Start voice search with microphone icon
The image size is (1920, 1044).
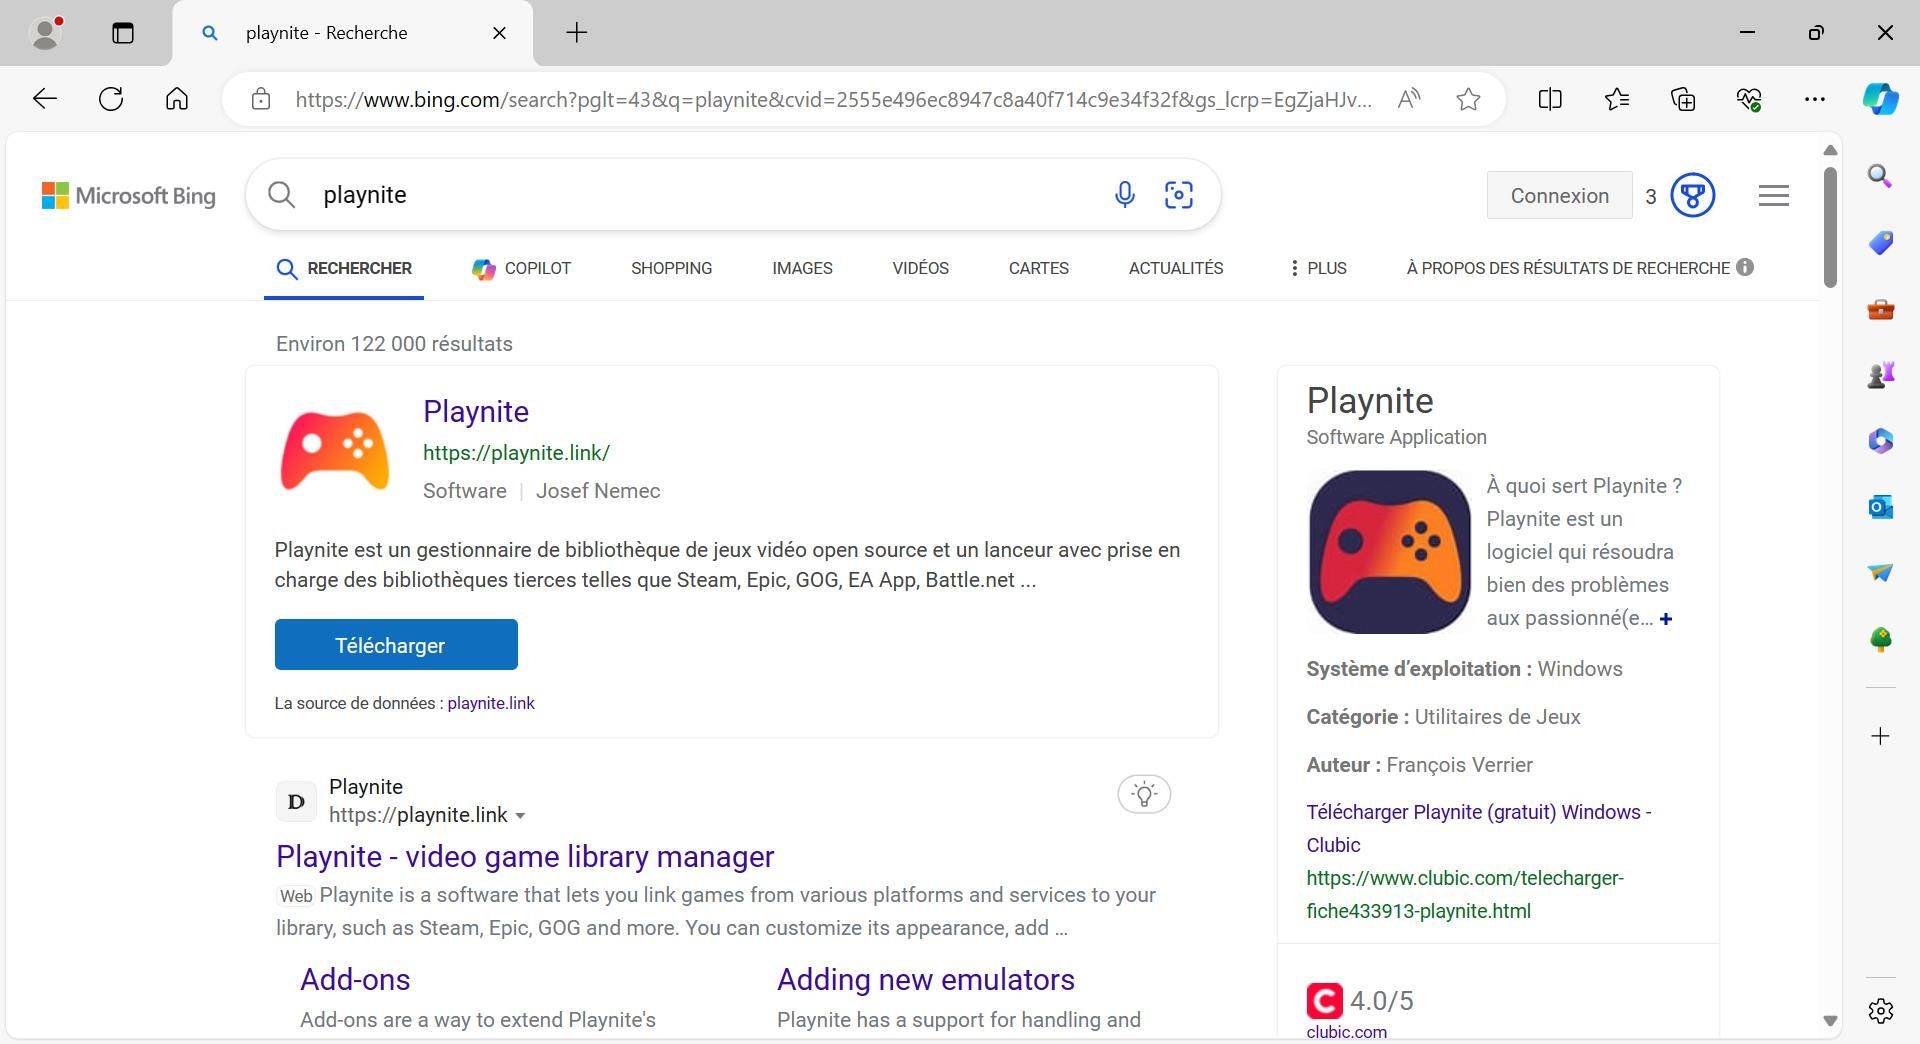(x=1125, y=194)
